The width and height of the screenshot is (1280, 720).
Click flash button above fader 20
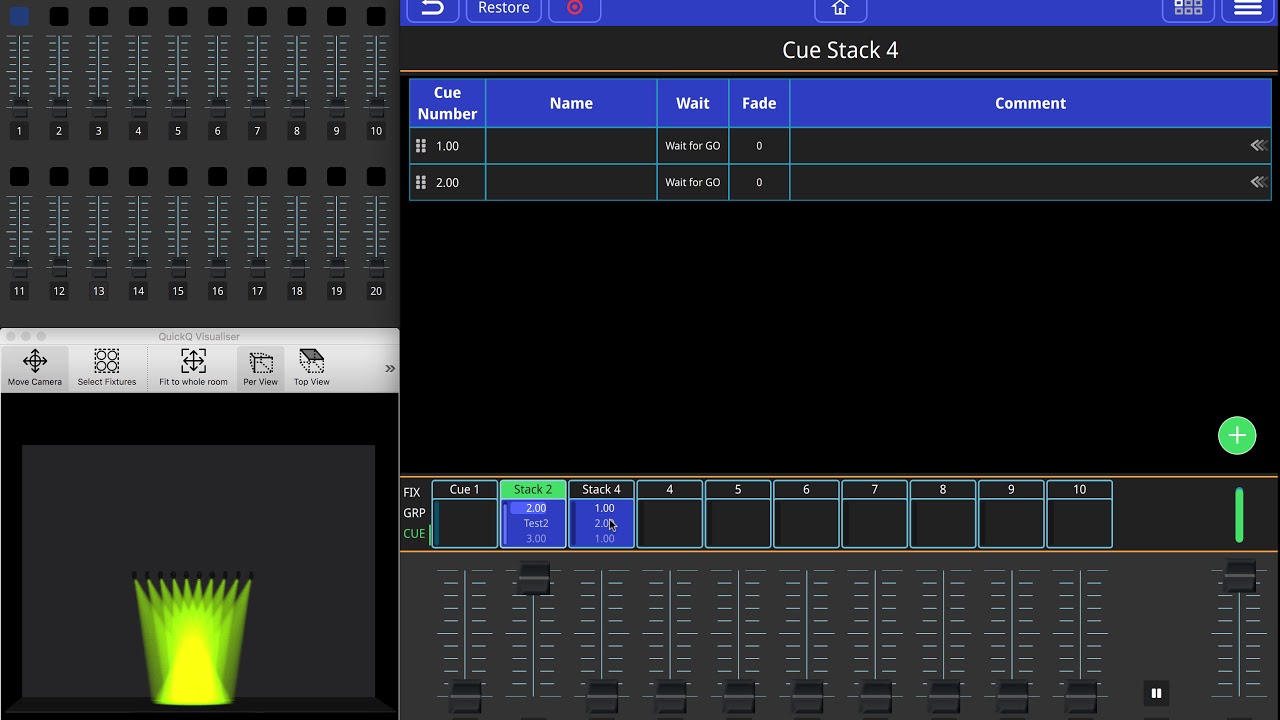tap(376, 177)
